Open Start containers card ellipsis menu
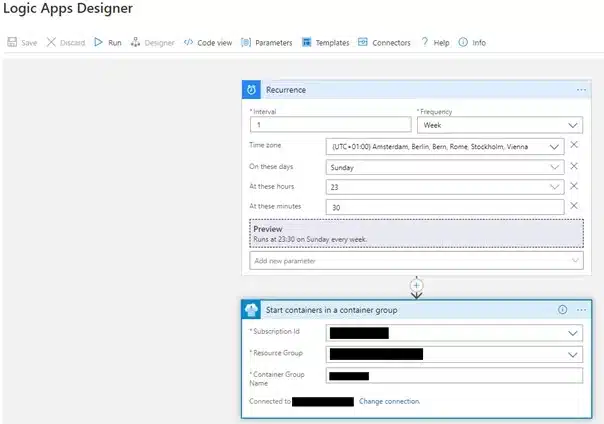This screenshot has height=424, width=604. [581, 310]
